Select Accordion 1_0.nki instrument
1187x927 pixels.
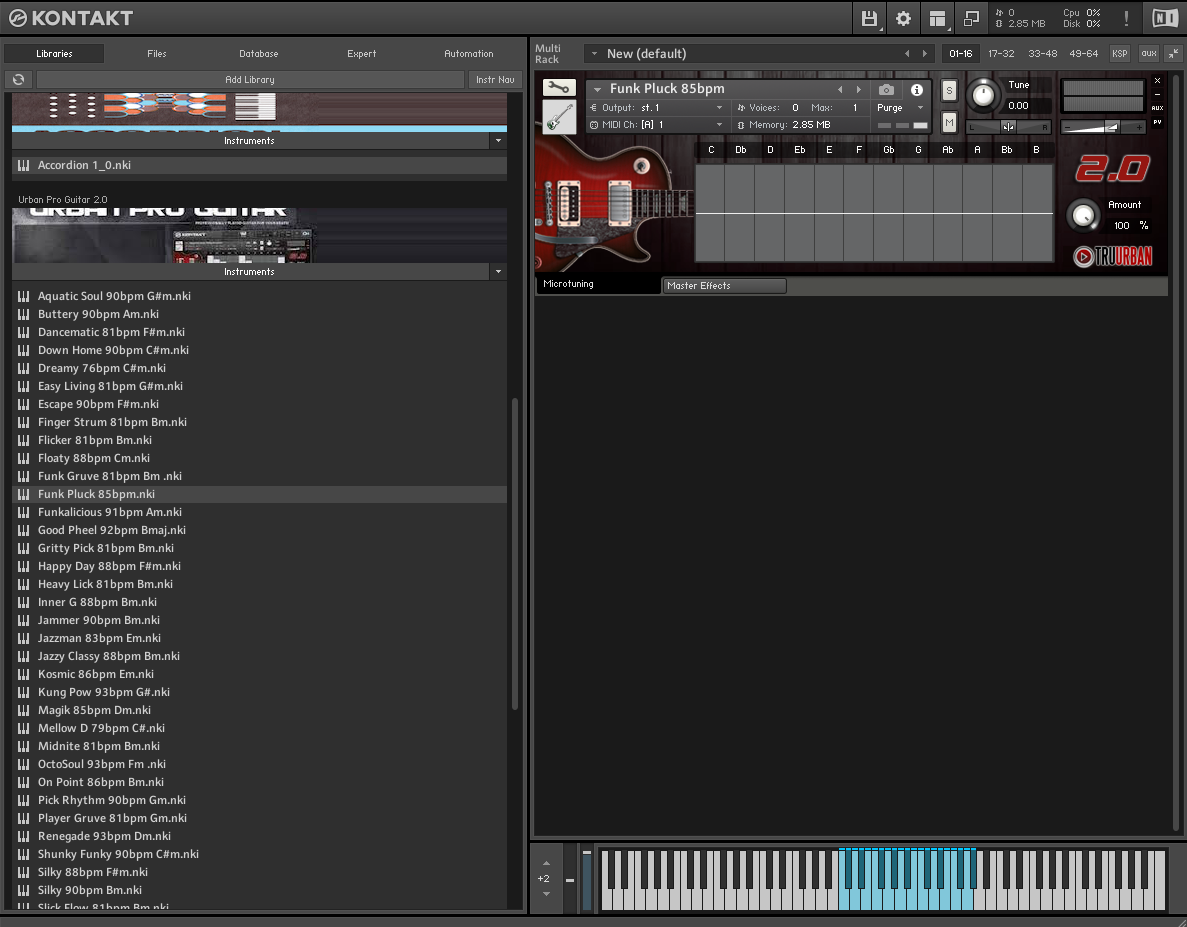tap(260, 165)
